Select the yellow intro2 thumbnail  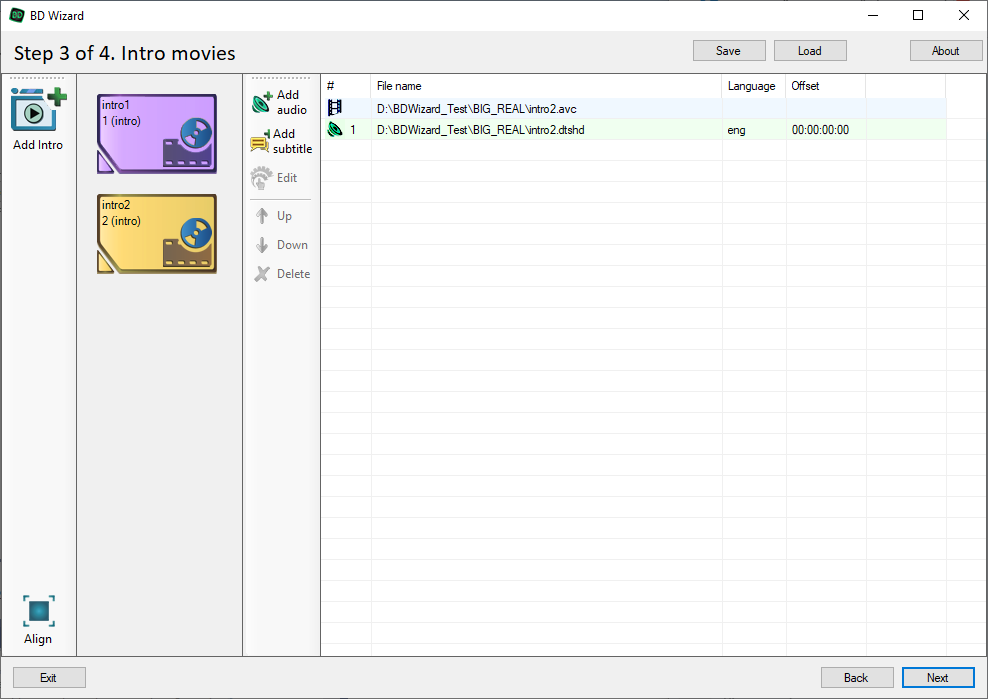[156, 234]
